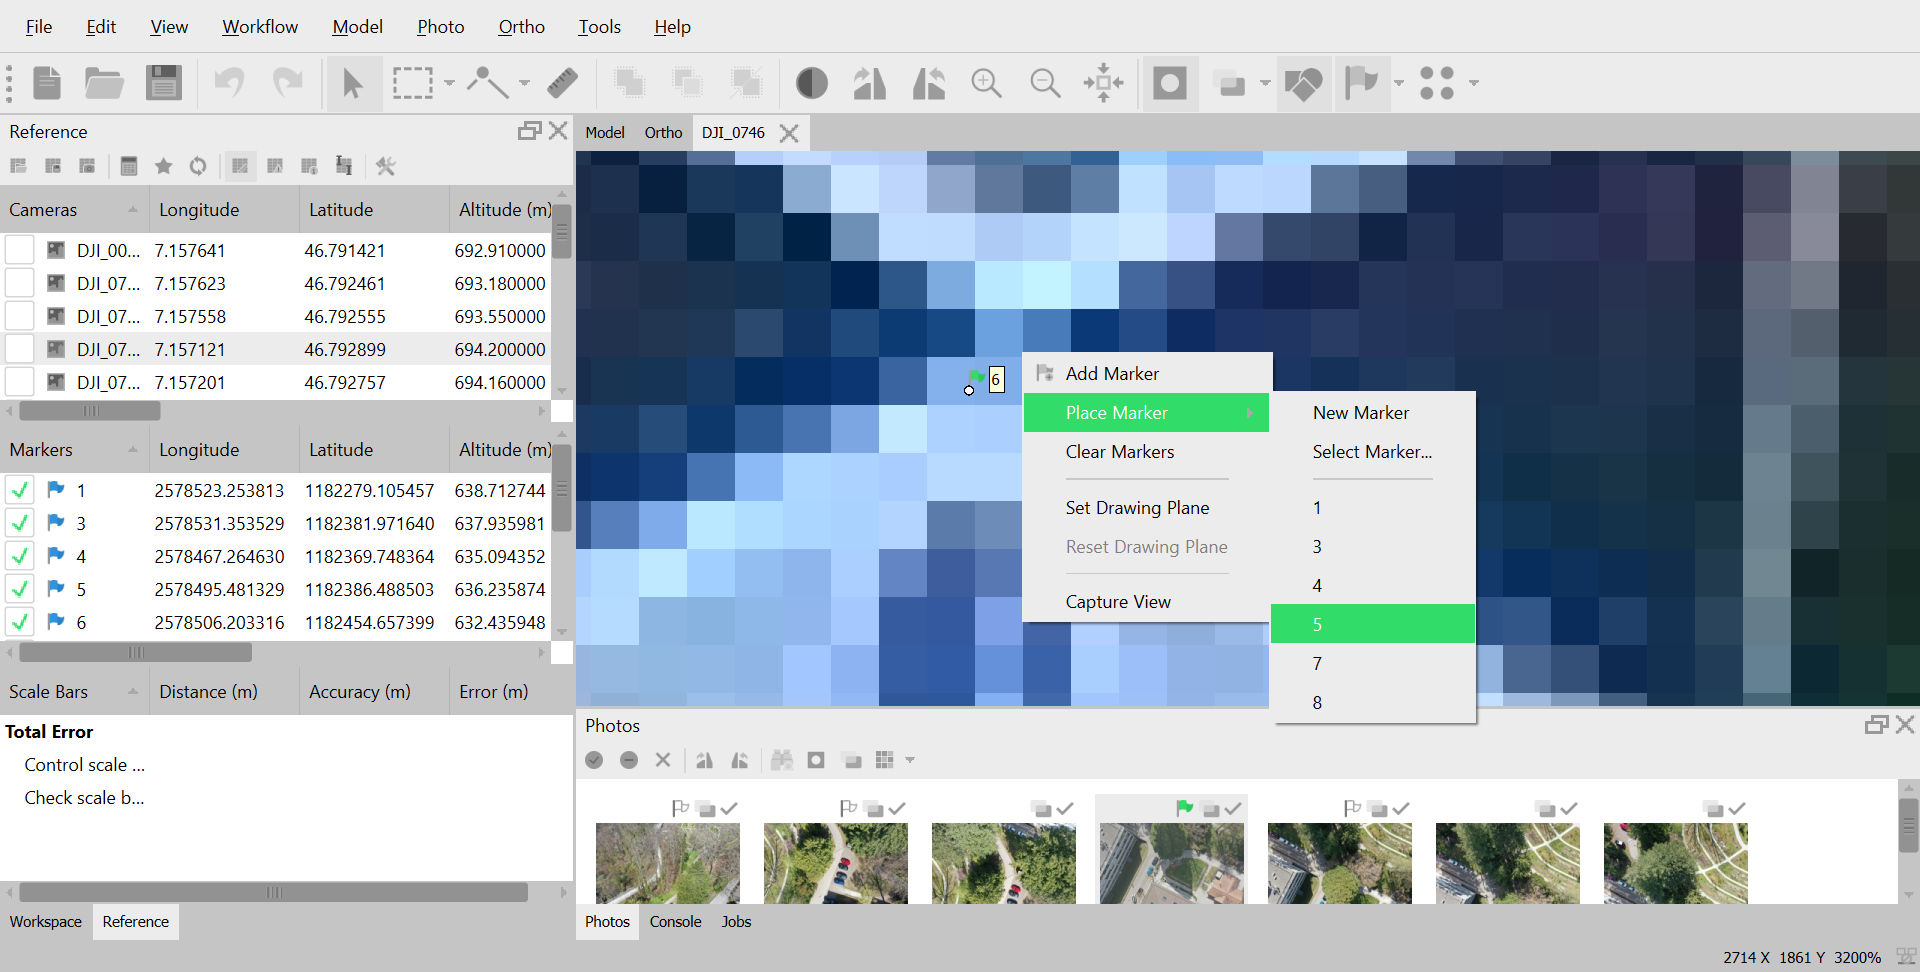Click the Redo arrow icon
1920x972 pixels.
(288, 83)
